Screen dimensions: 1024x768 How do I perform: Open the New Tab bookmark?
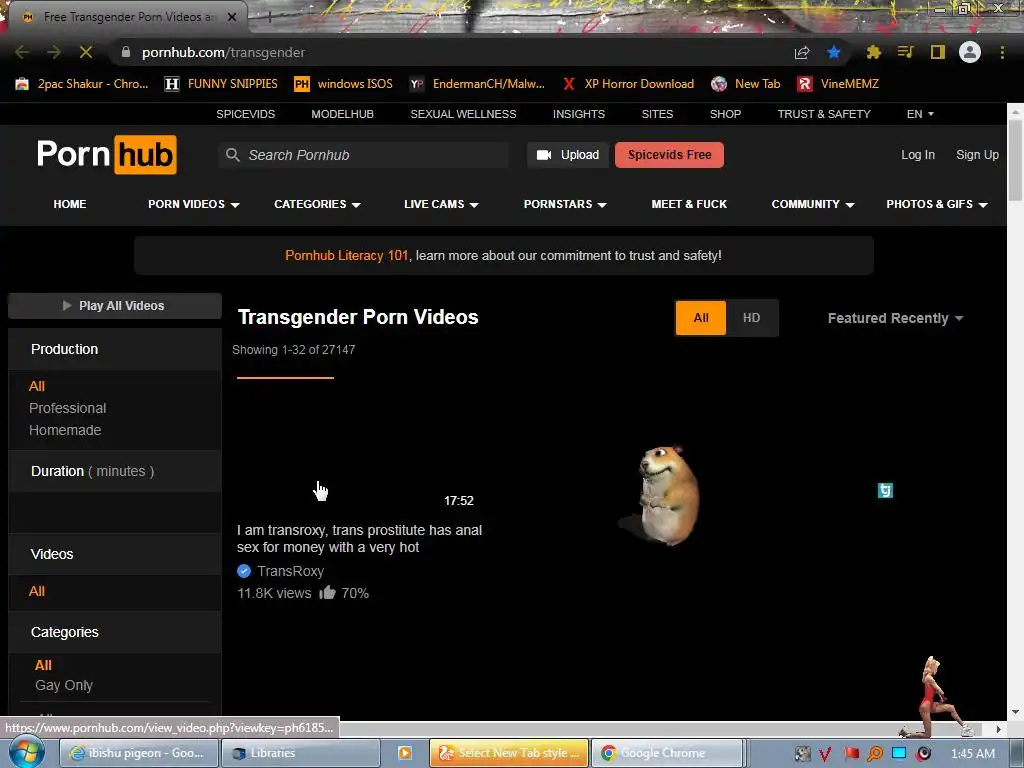(745, 84)
